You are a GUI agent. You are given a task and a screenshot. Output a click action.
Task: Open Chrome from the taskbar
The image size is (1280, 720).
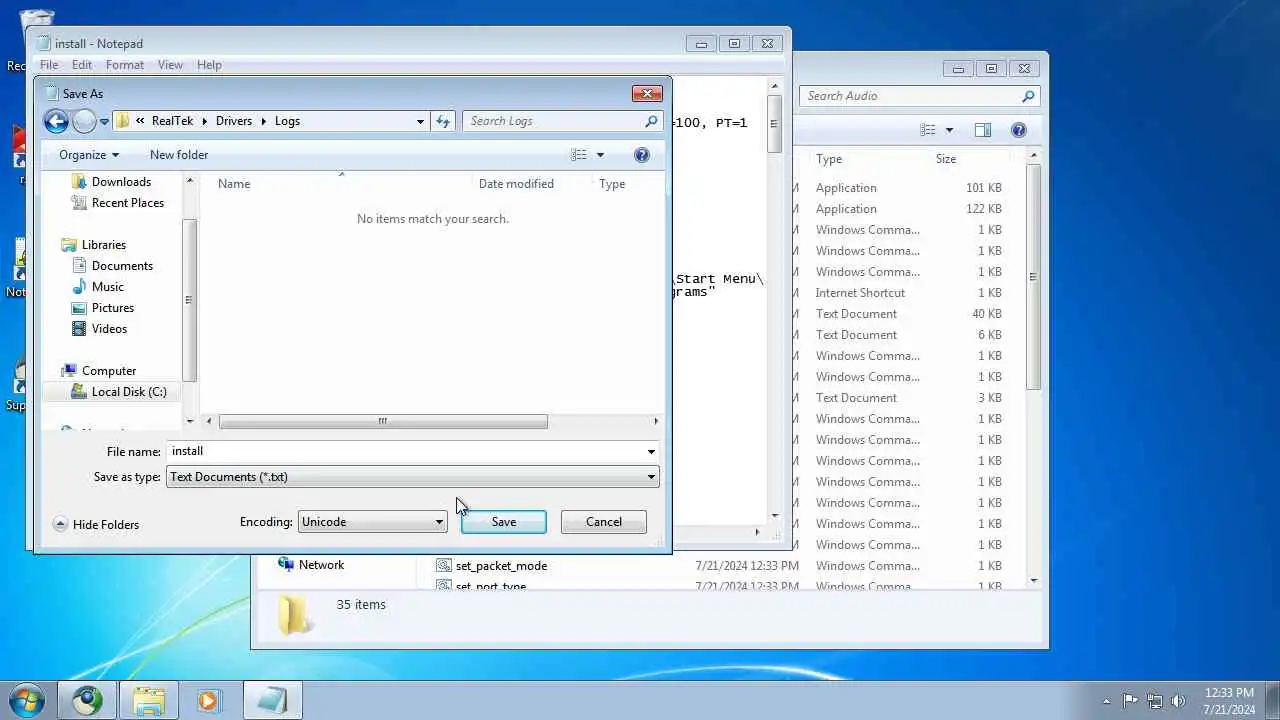pos(87,700)
